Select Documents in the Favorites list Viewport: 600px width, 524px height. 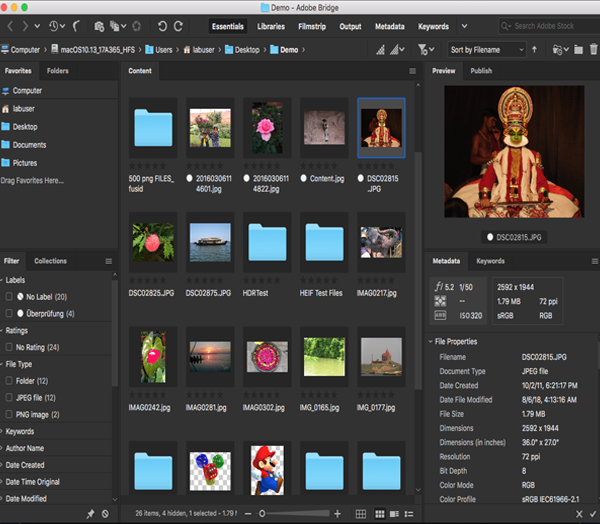(28, 145)
